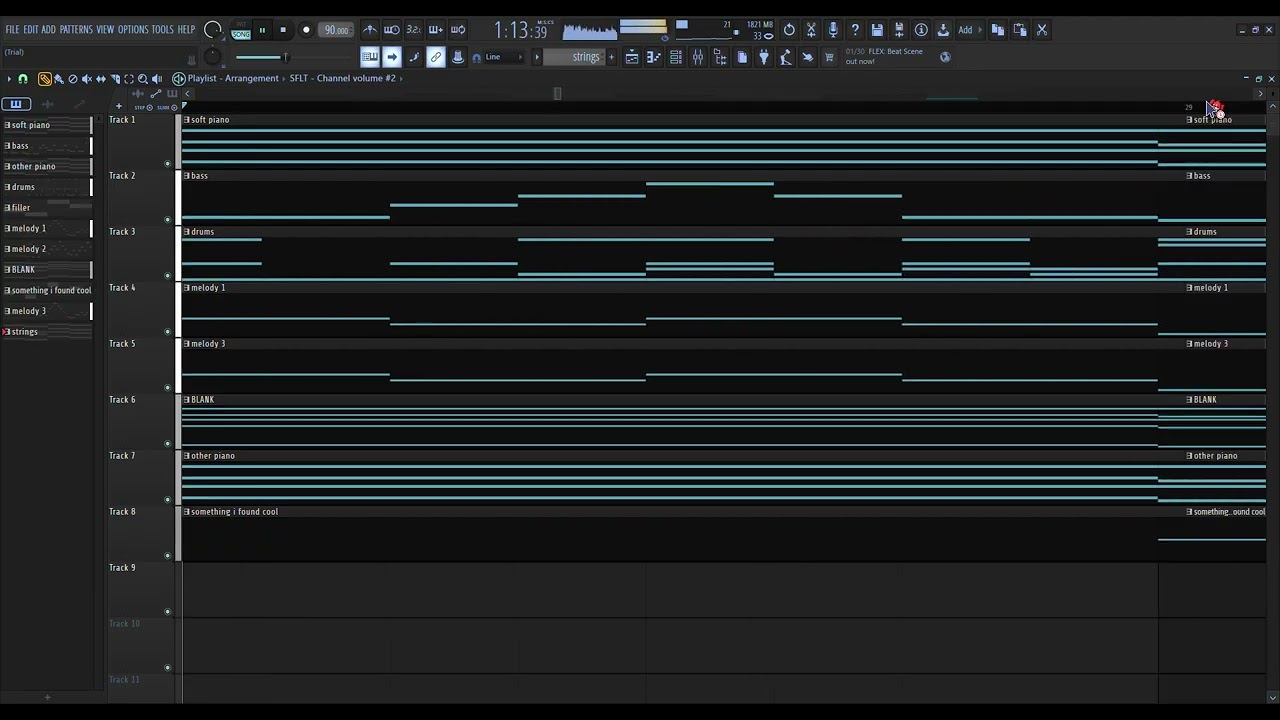Open the Browser icon in toolbar
The image size is (1280, 720).
720,57
